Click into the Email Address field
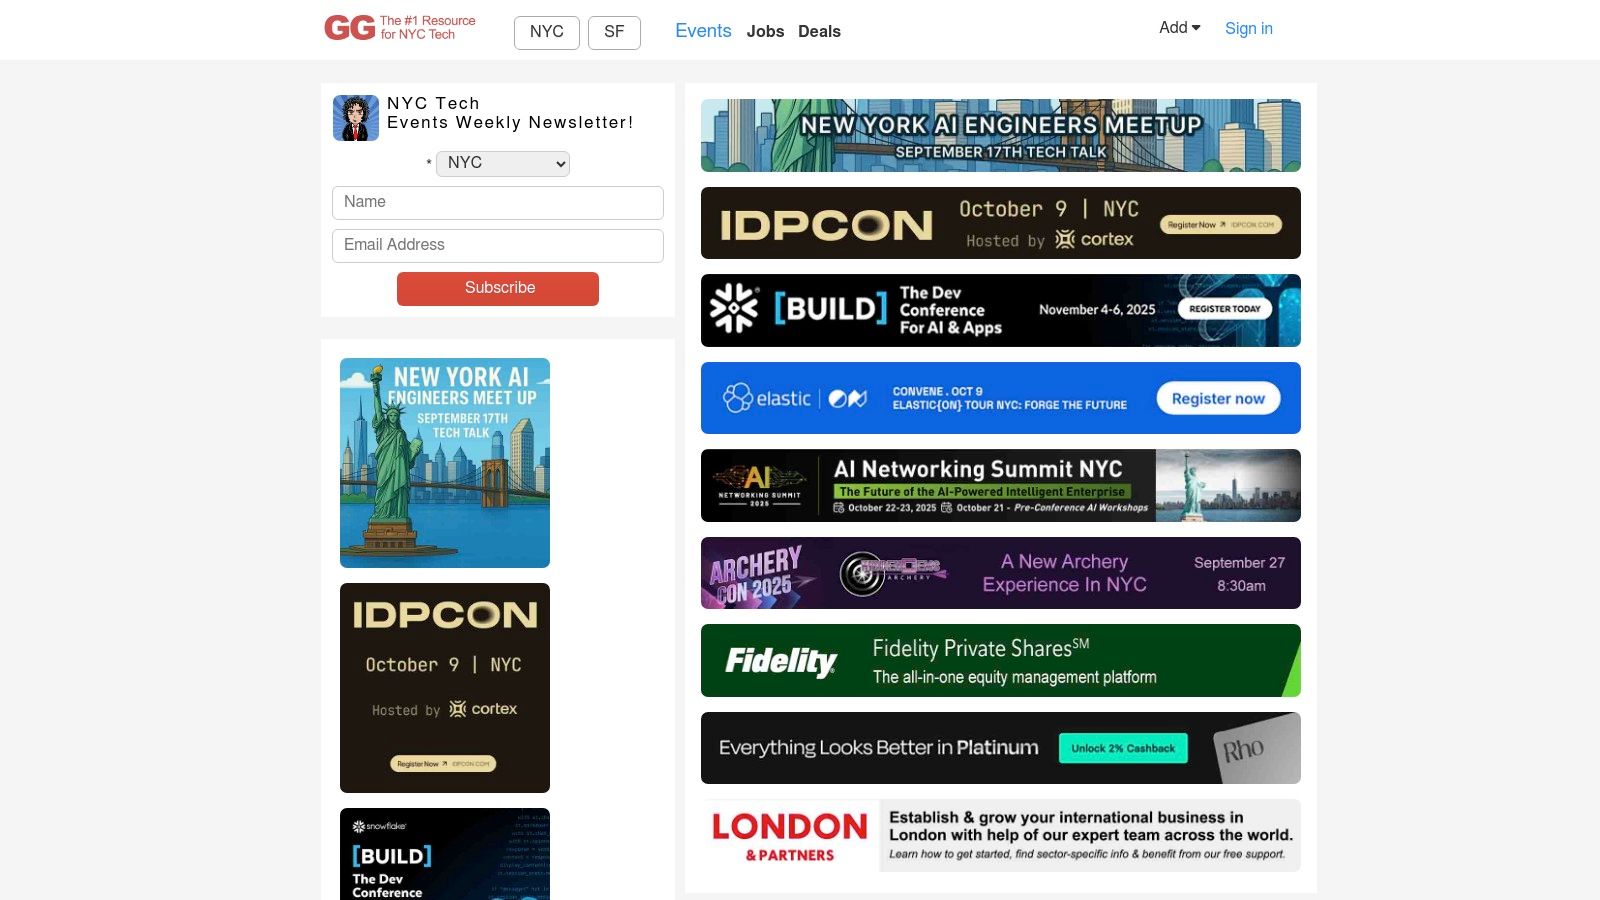 pyautogui.click(x=498, y=245)
